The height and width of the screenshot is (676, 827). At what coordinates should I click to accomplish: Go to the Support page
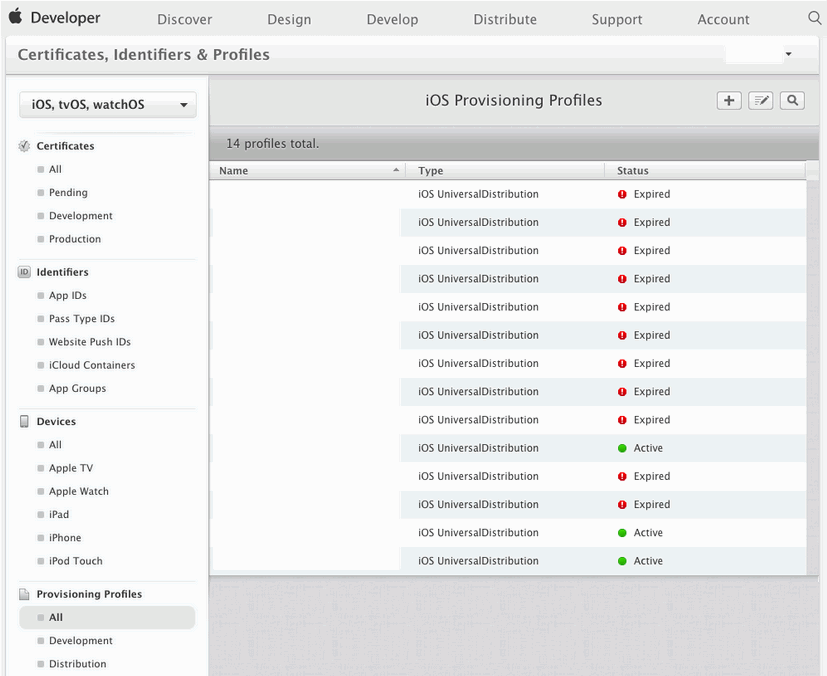point(617,20)
